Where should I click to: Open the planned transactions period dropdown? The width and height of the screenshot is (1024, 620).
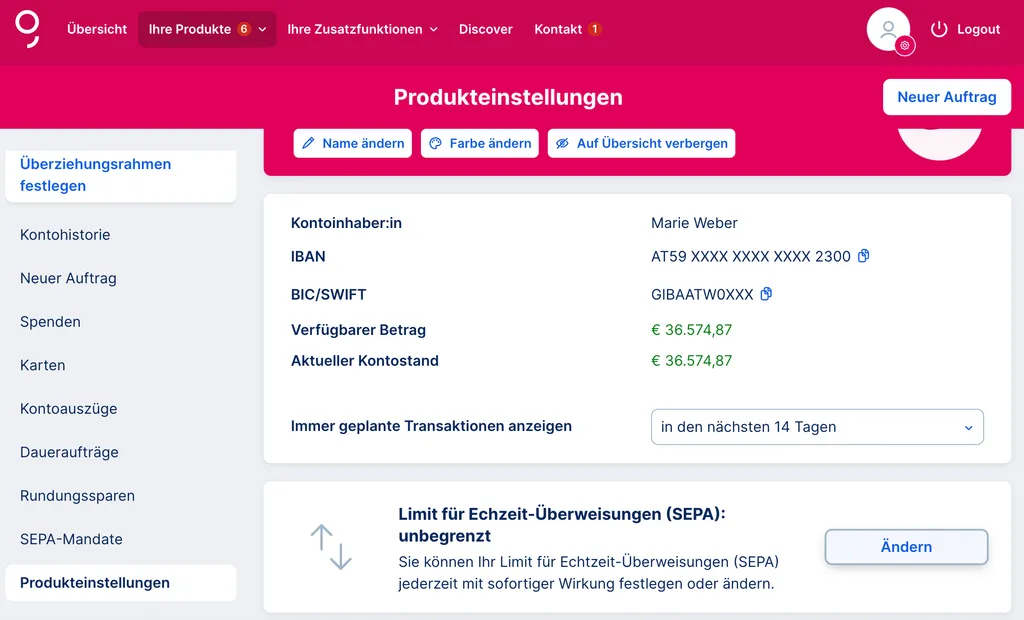click(x=817, y=427)
